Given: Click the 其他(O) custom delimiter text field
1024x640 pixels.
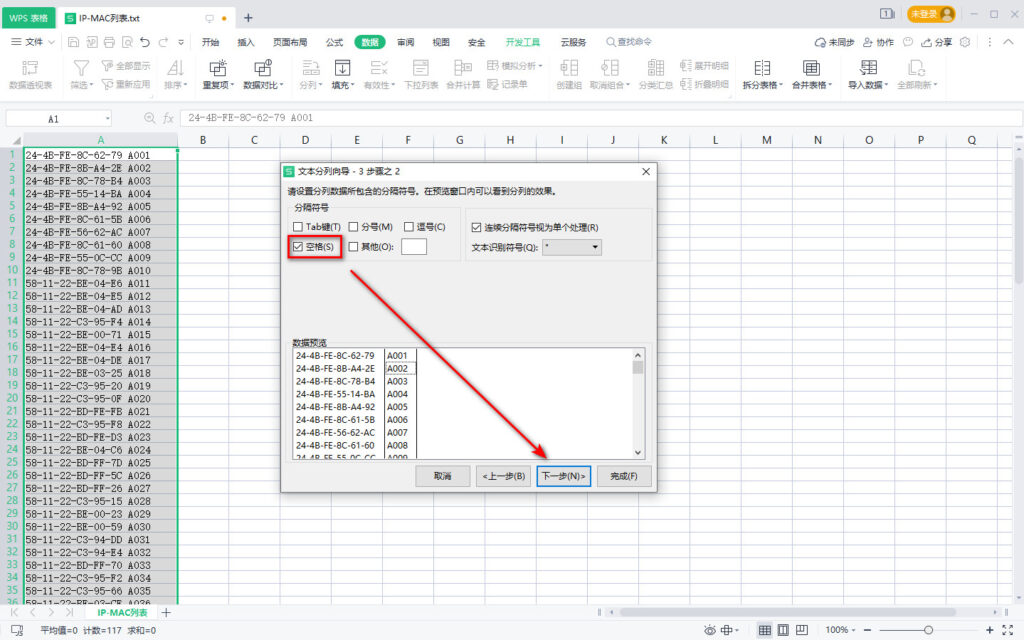Looking at the screenshot, I should pos(413,246).
